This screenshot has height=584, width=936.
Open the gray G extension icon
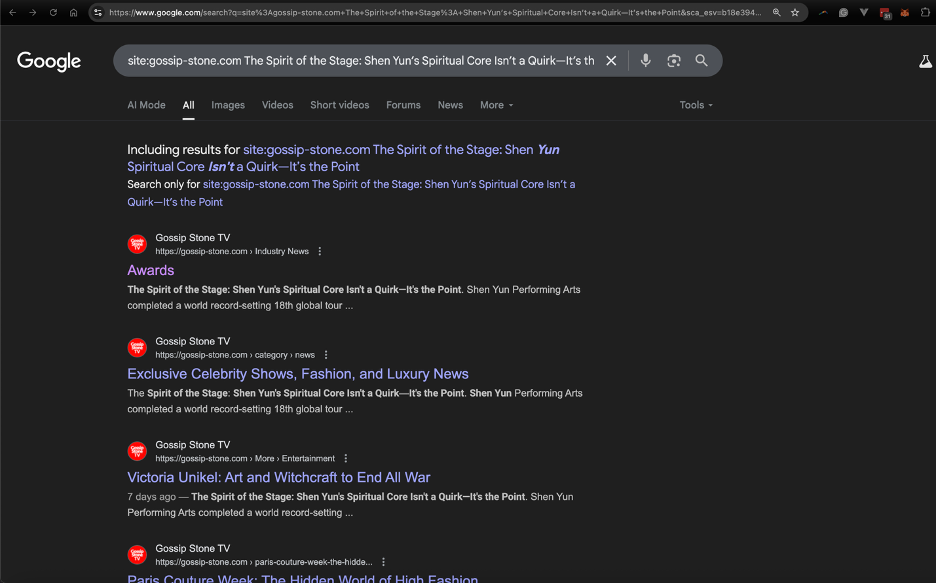pyautogui.click(x=843, y=12)
